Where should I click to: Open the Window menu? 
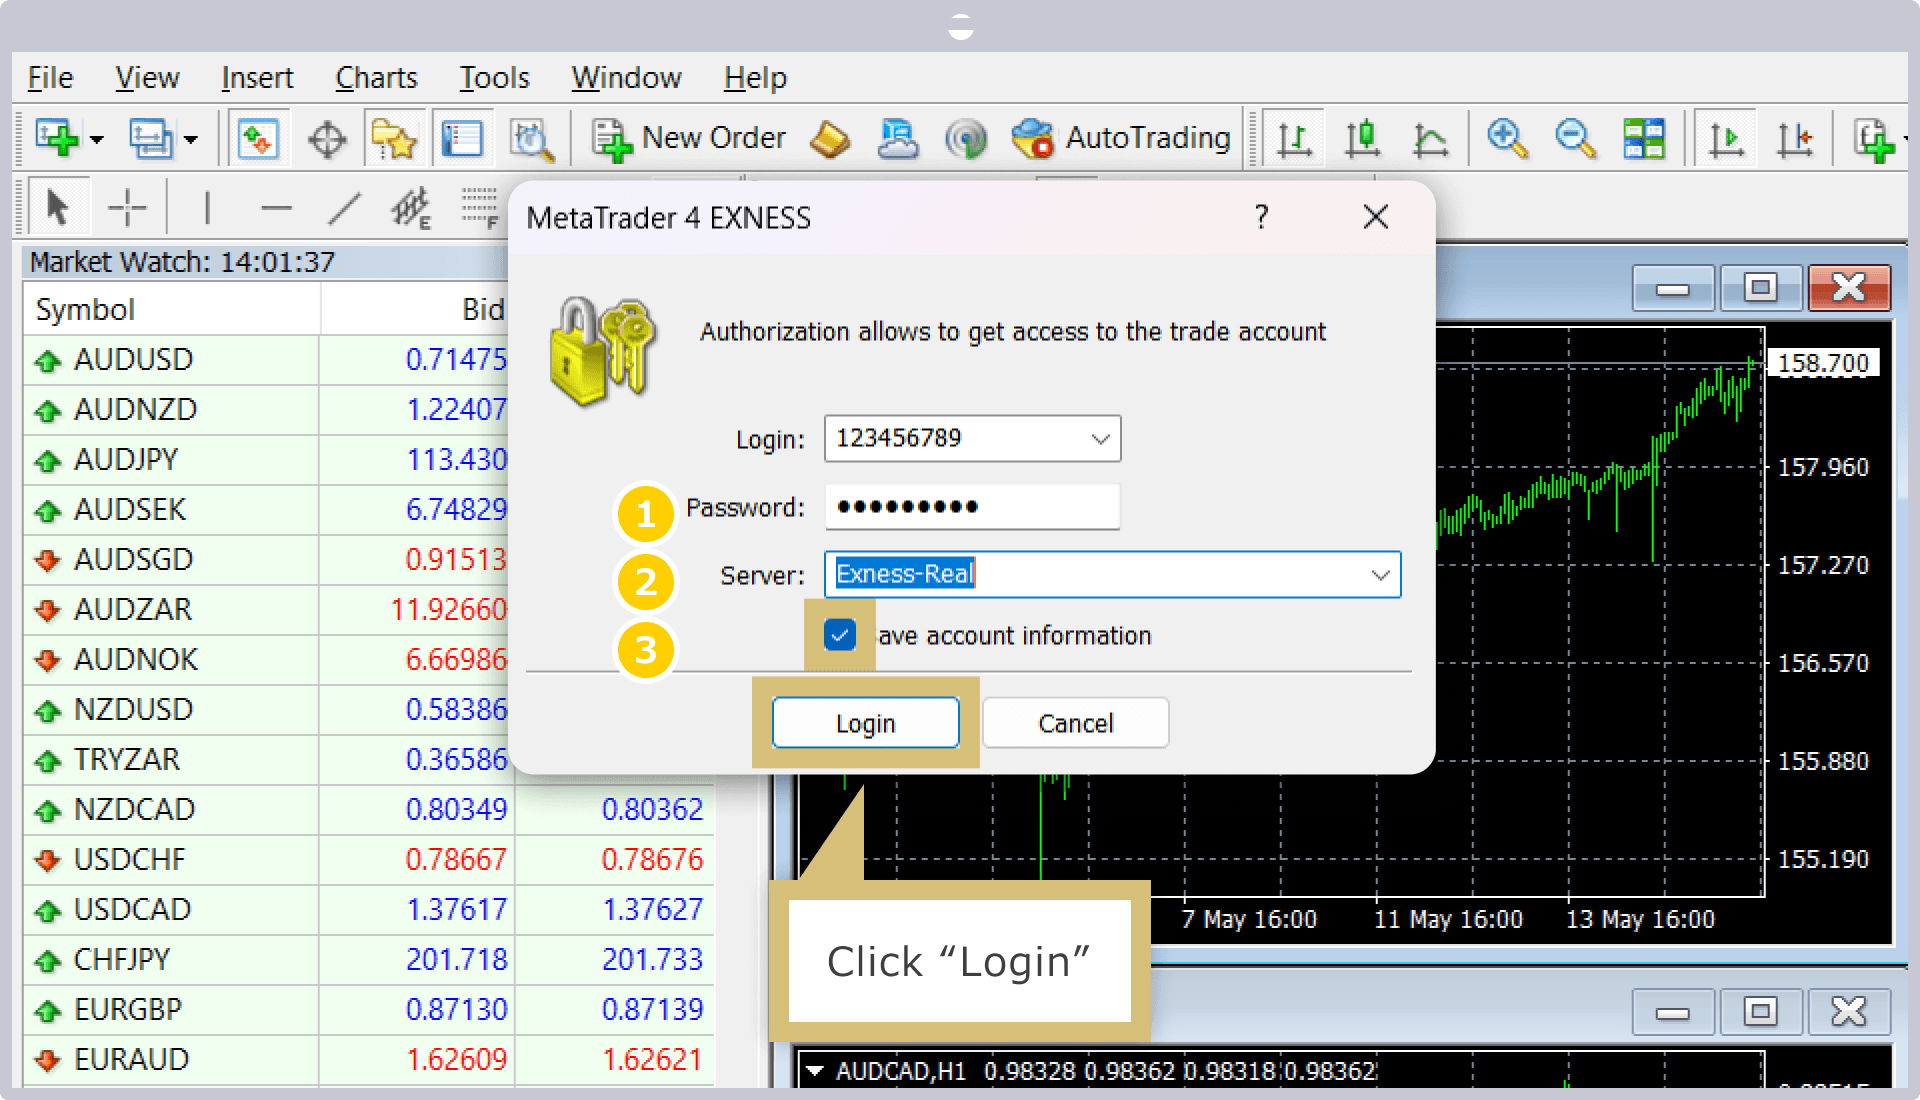pos(626,78)
